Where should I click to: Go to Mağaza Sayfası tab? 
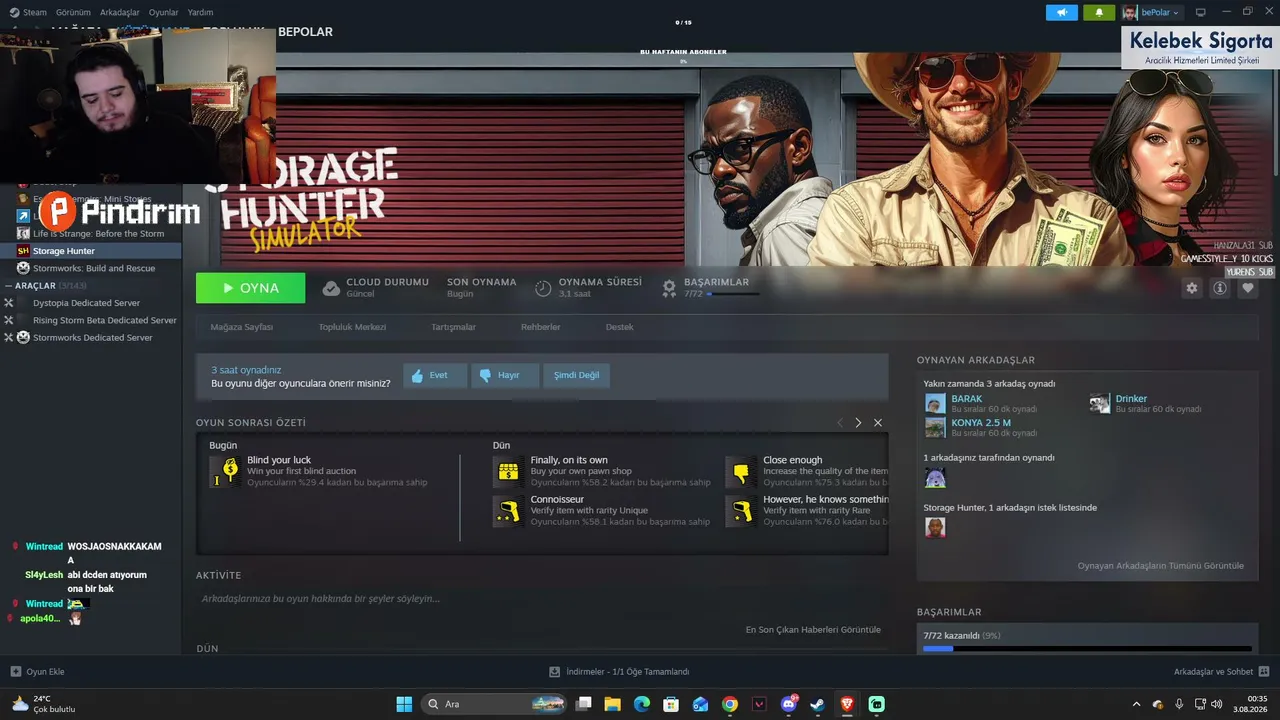[242, 327]
